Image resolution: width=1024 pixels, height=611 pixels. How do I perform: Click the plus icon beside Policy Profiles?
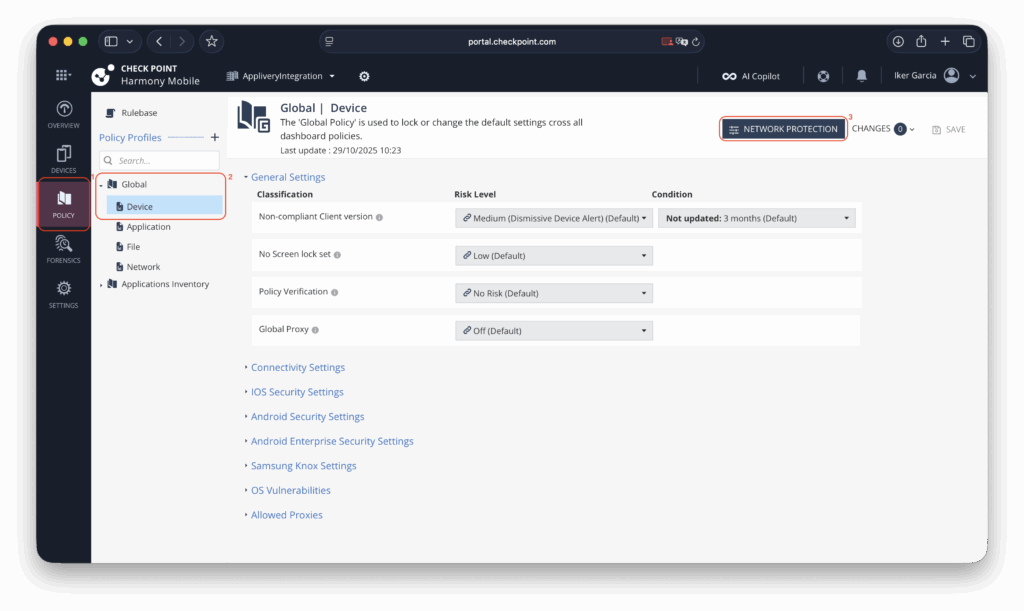point(214,137)
